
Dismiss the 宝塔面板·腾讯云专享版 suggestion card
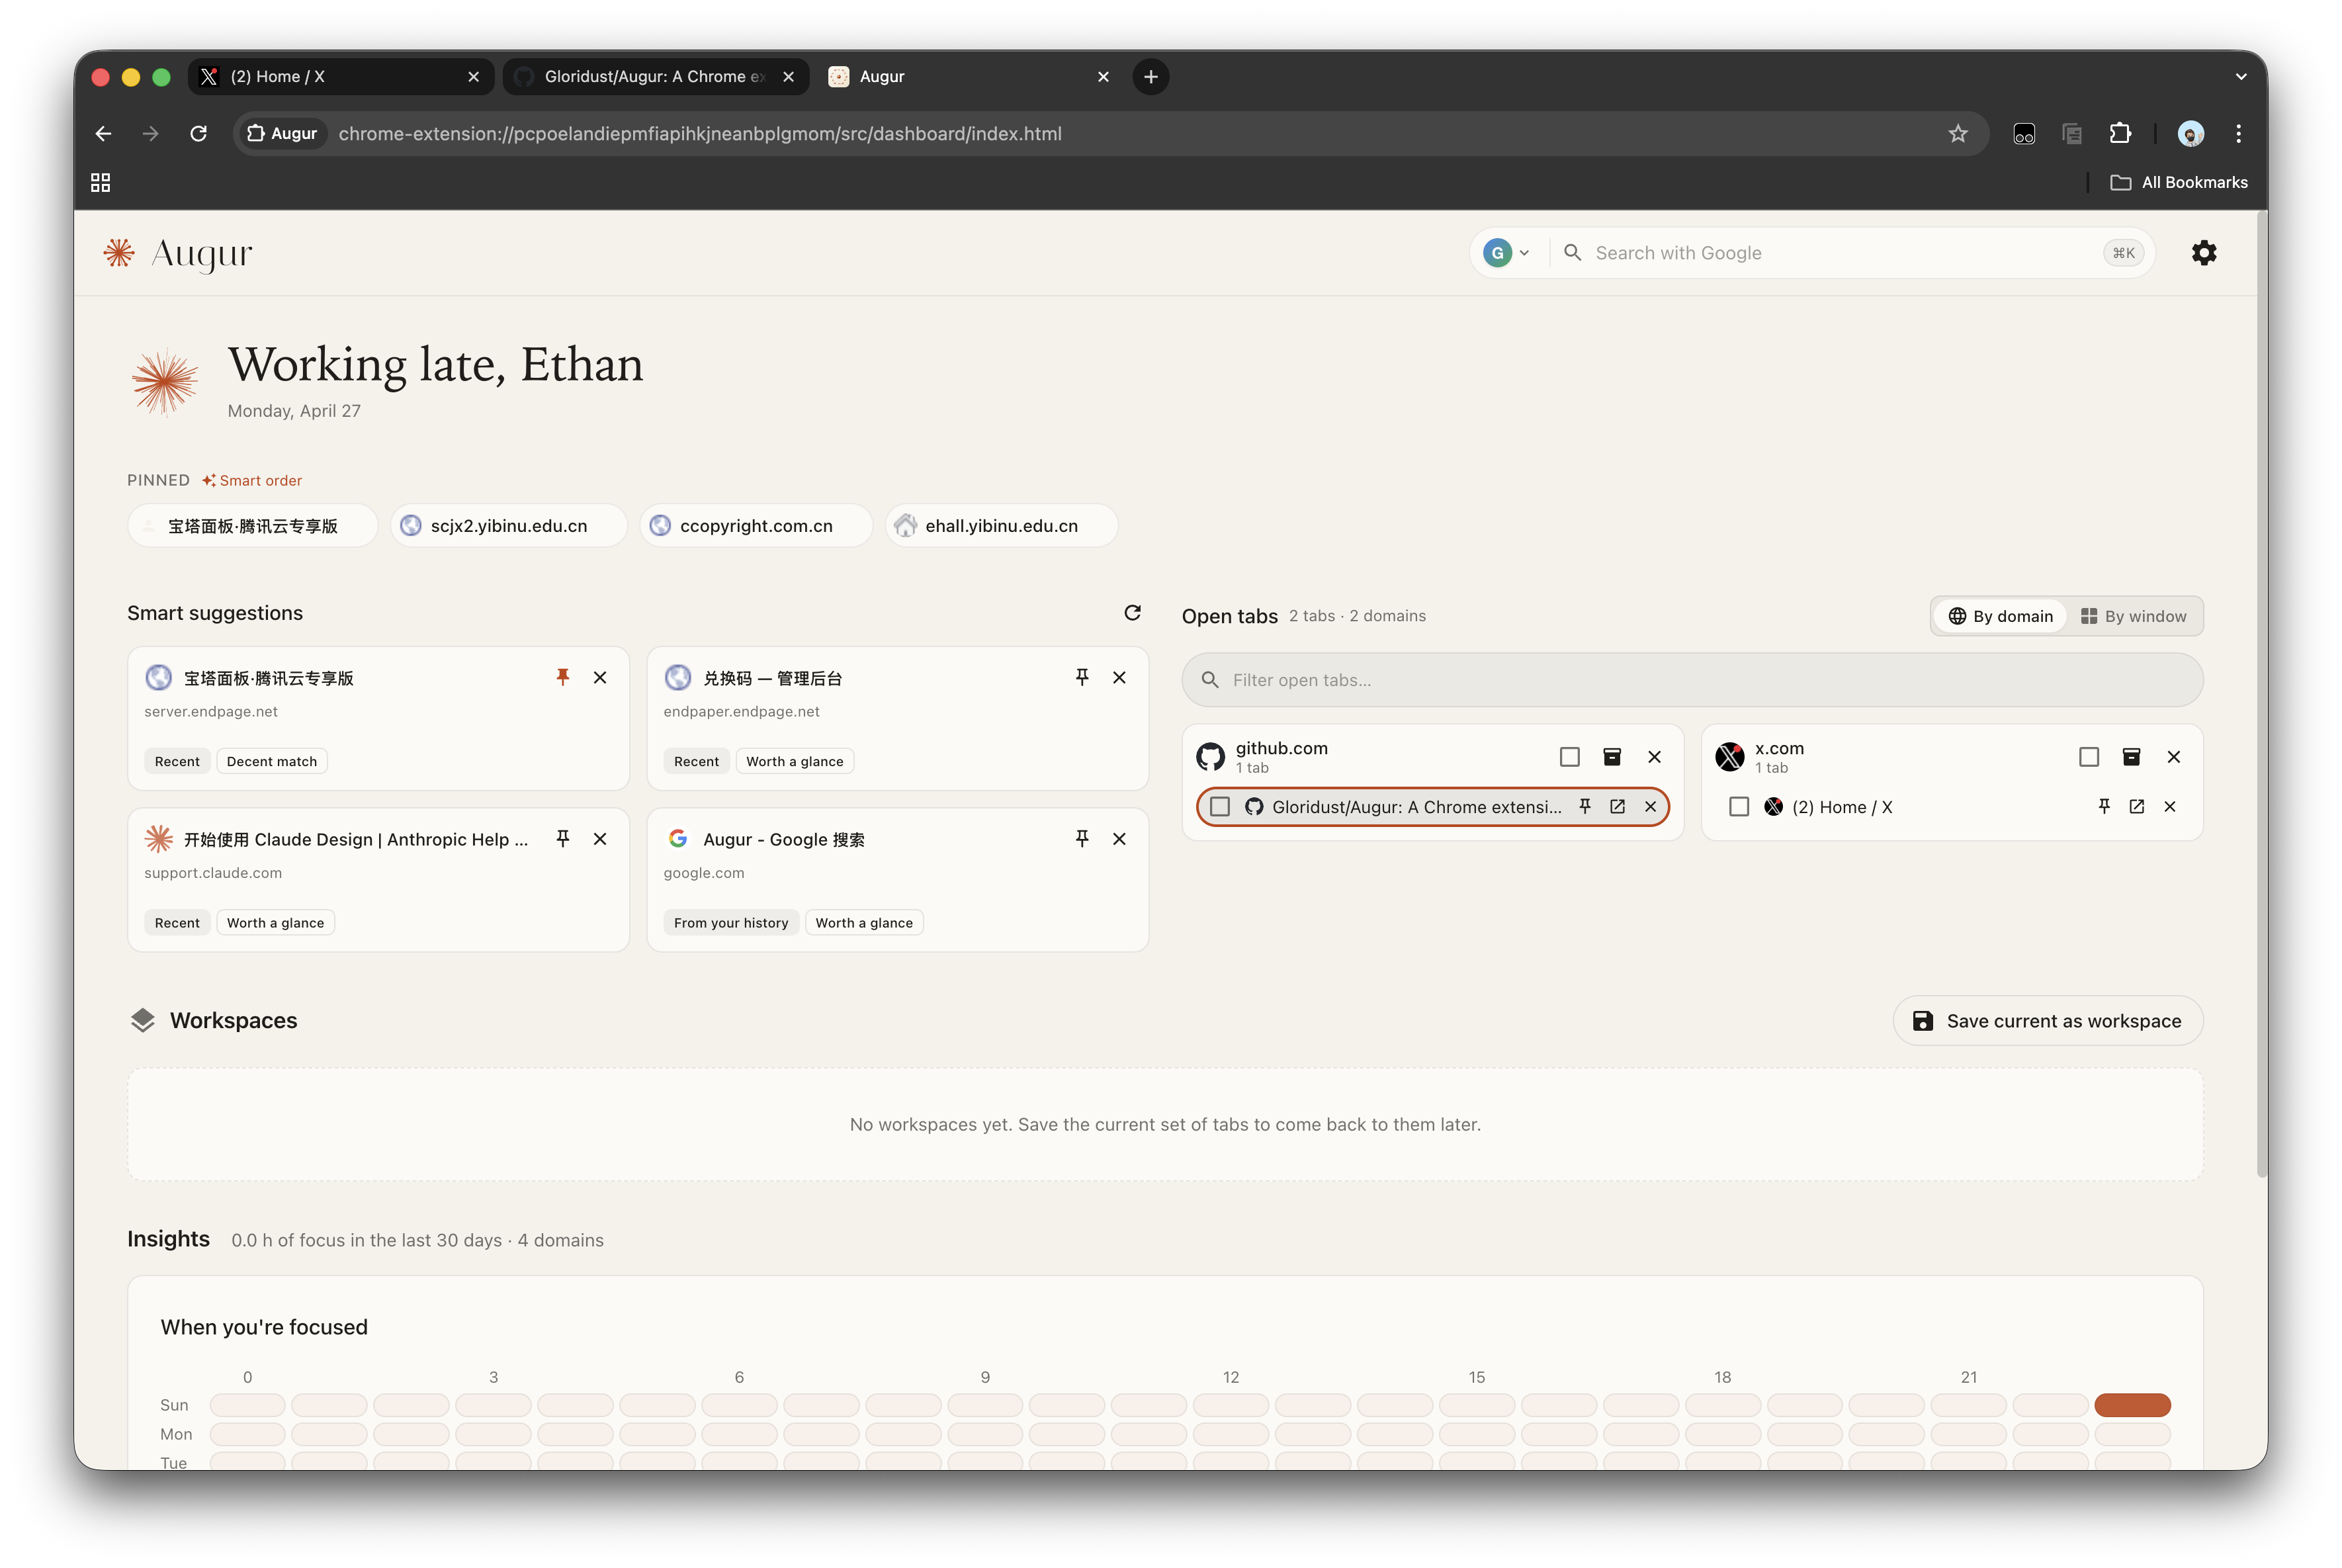tap(600, 677)
